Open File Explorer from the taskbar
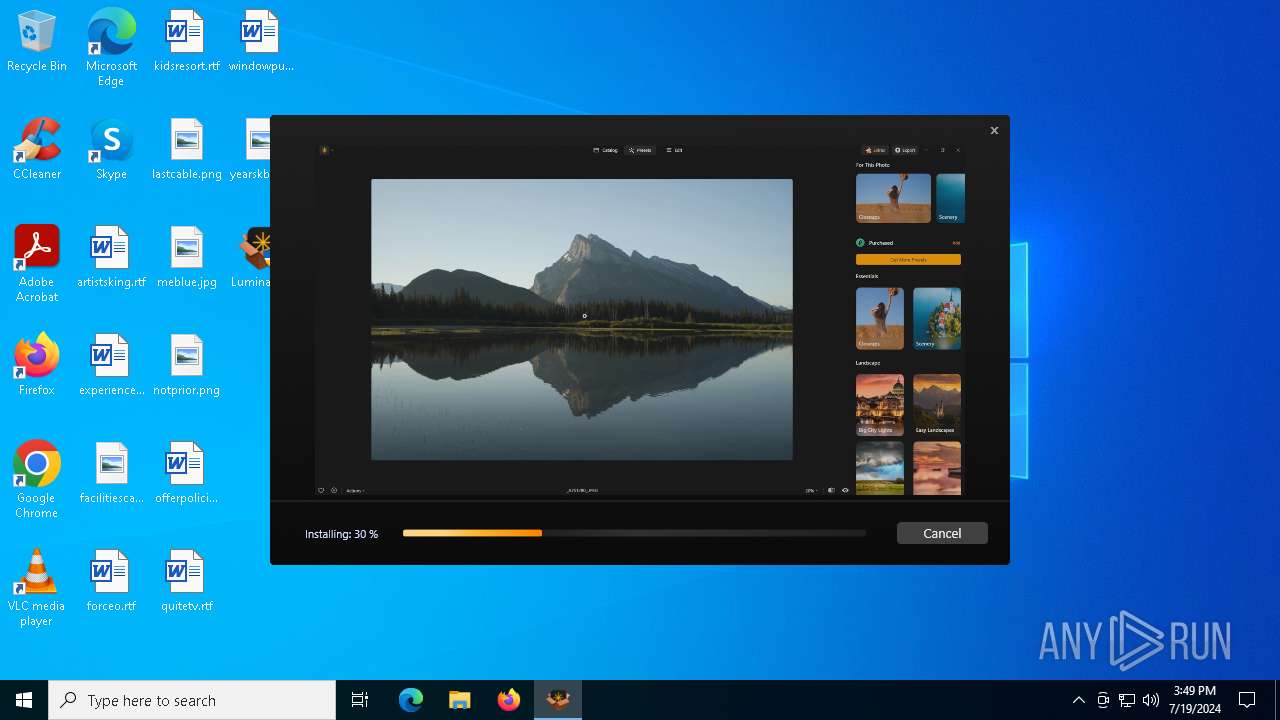Viewport: 1280px width, 720px height. 459,700
